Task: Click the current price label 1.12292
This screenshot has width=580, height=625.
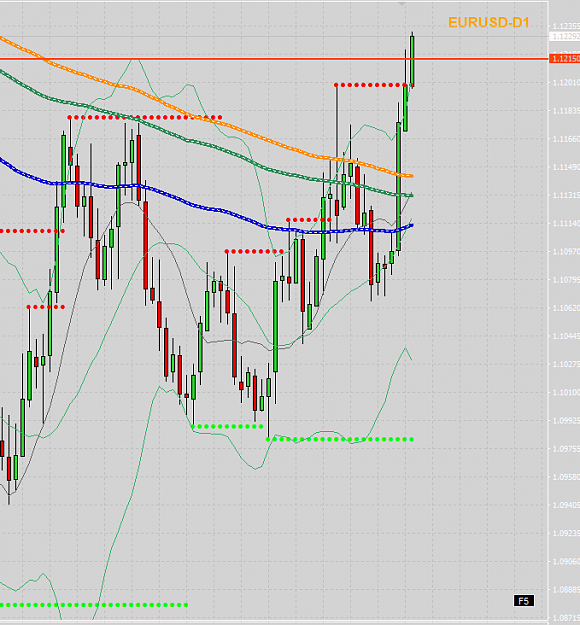Action: coord(564,37)
